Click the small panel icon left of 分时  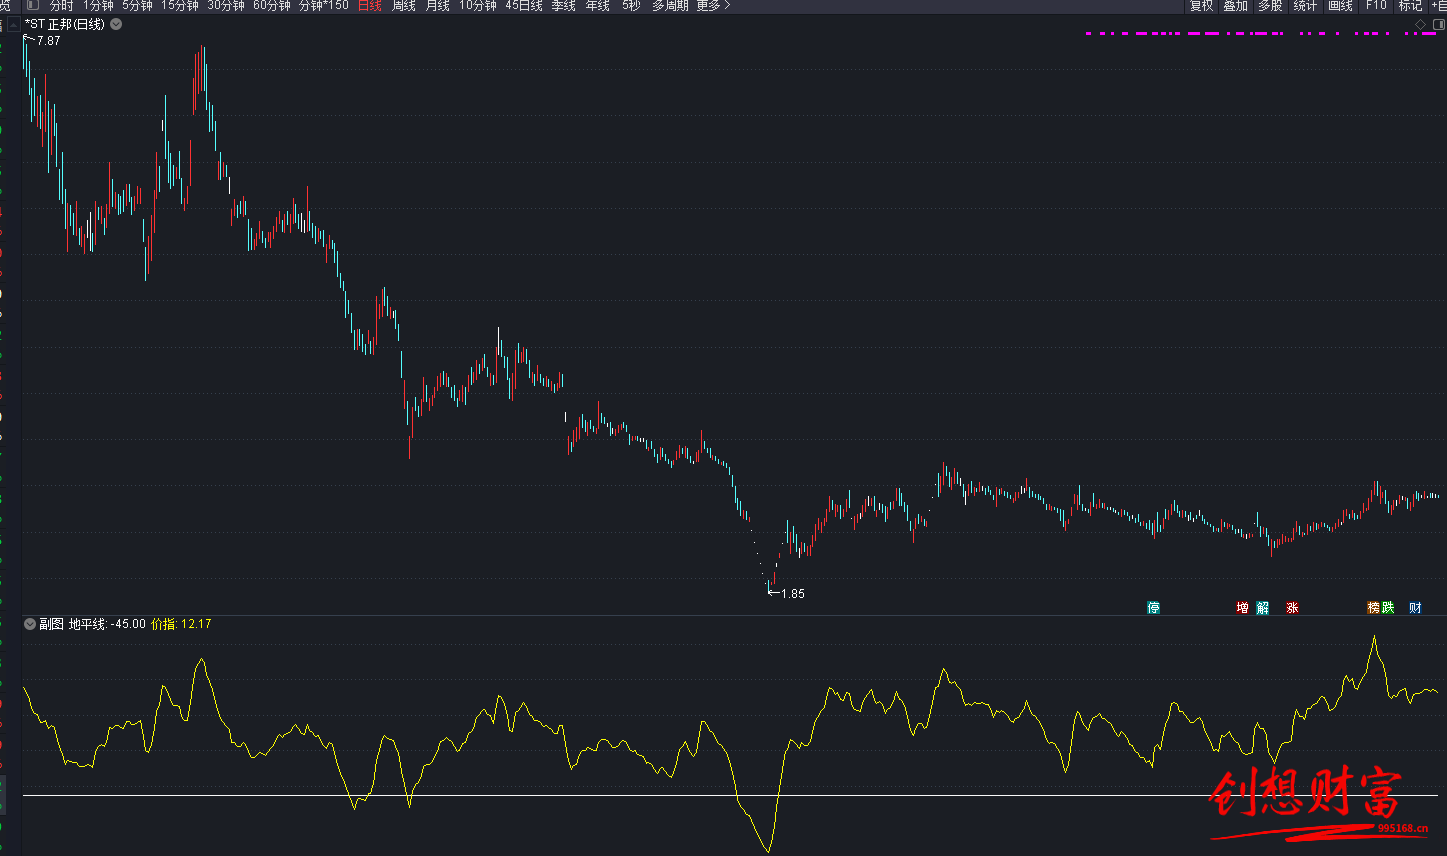point(33,6)
